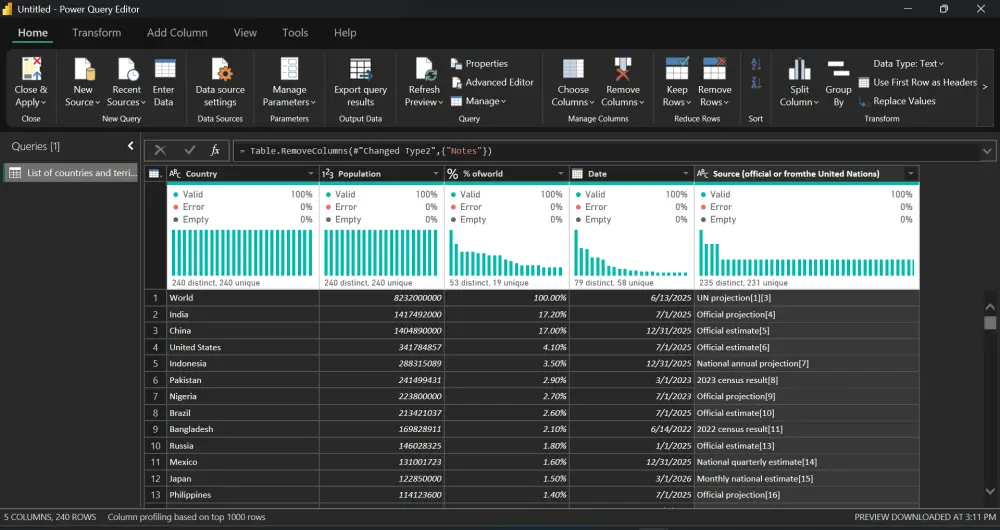Click the Remove Columns icon

click(622, 69)
